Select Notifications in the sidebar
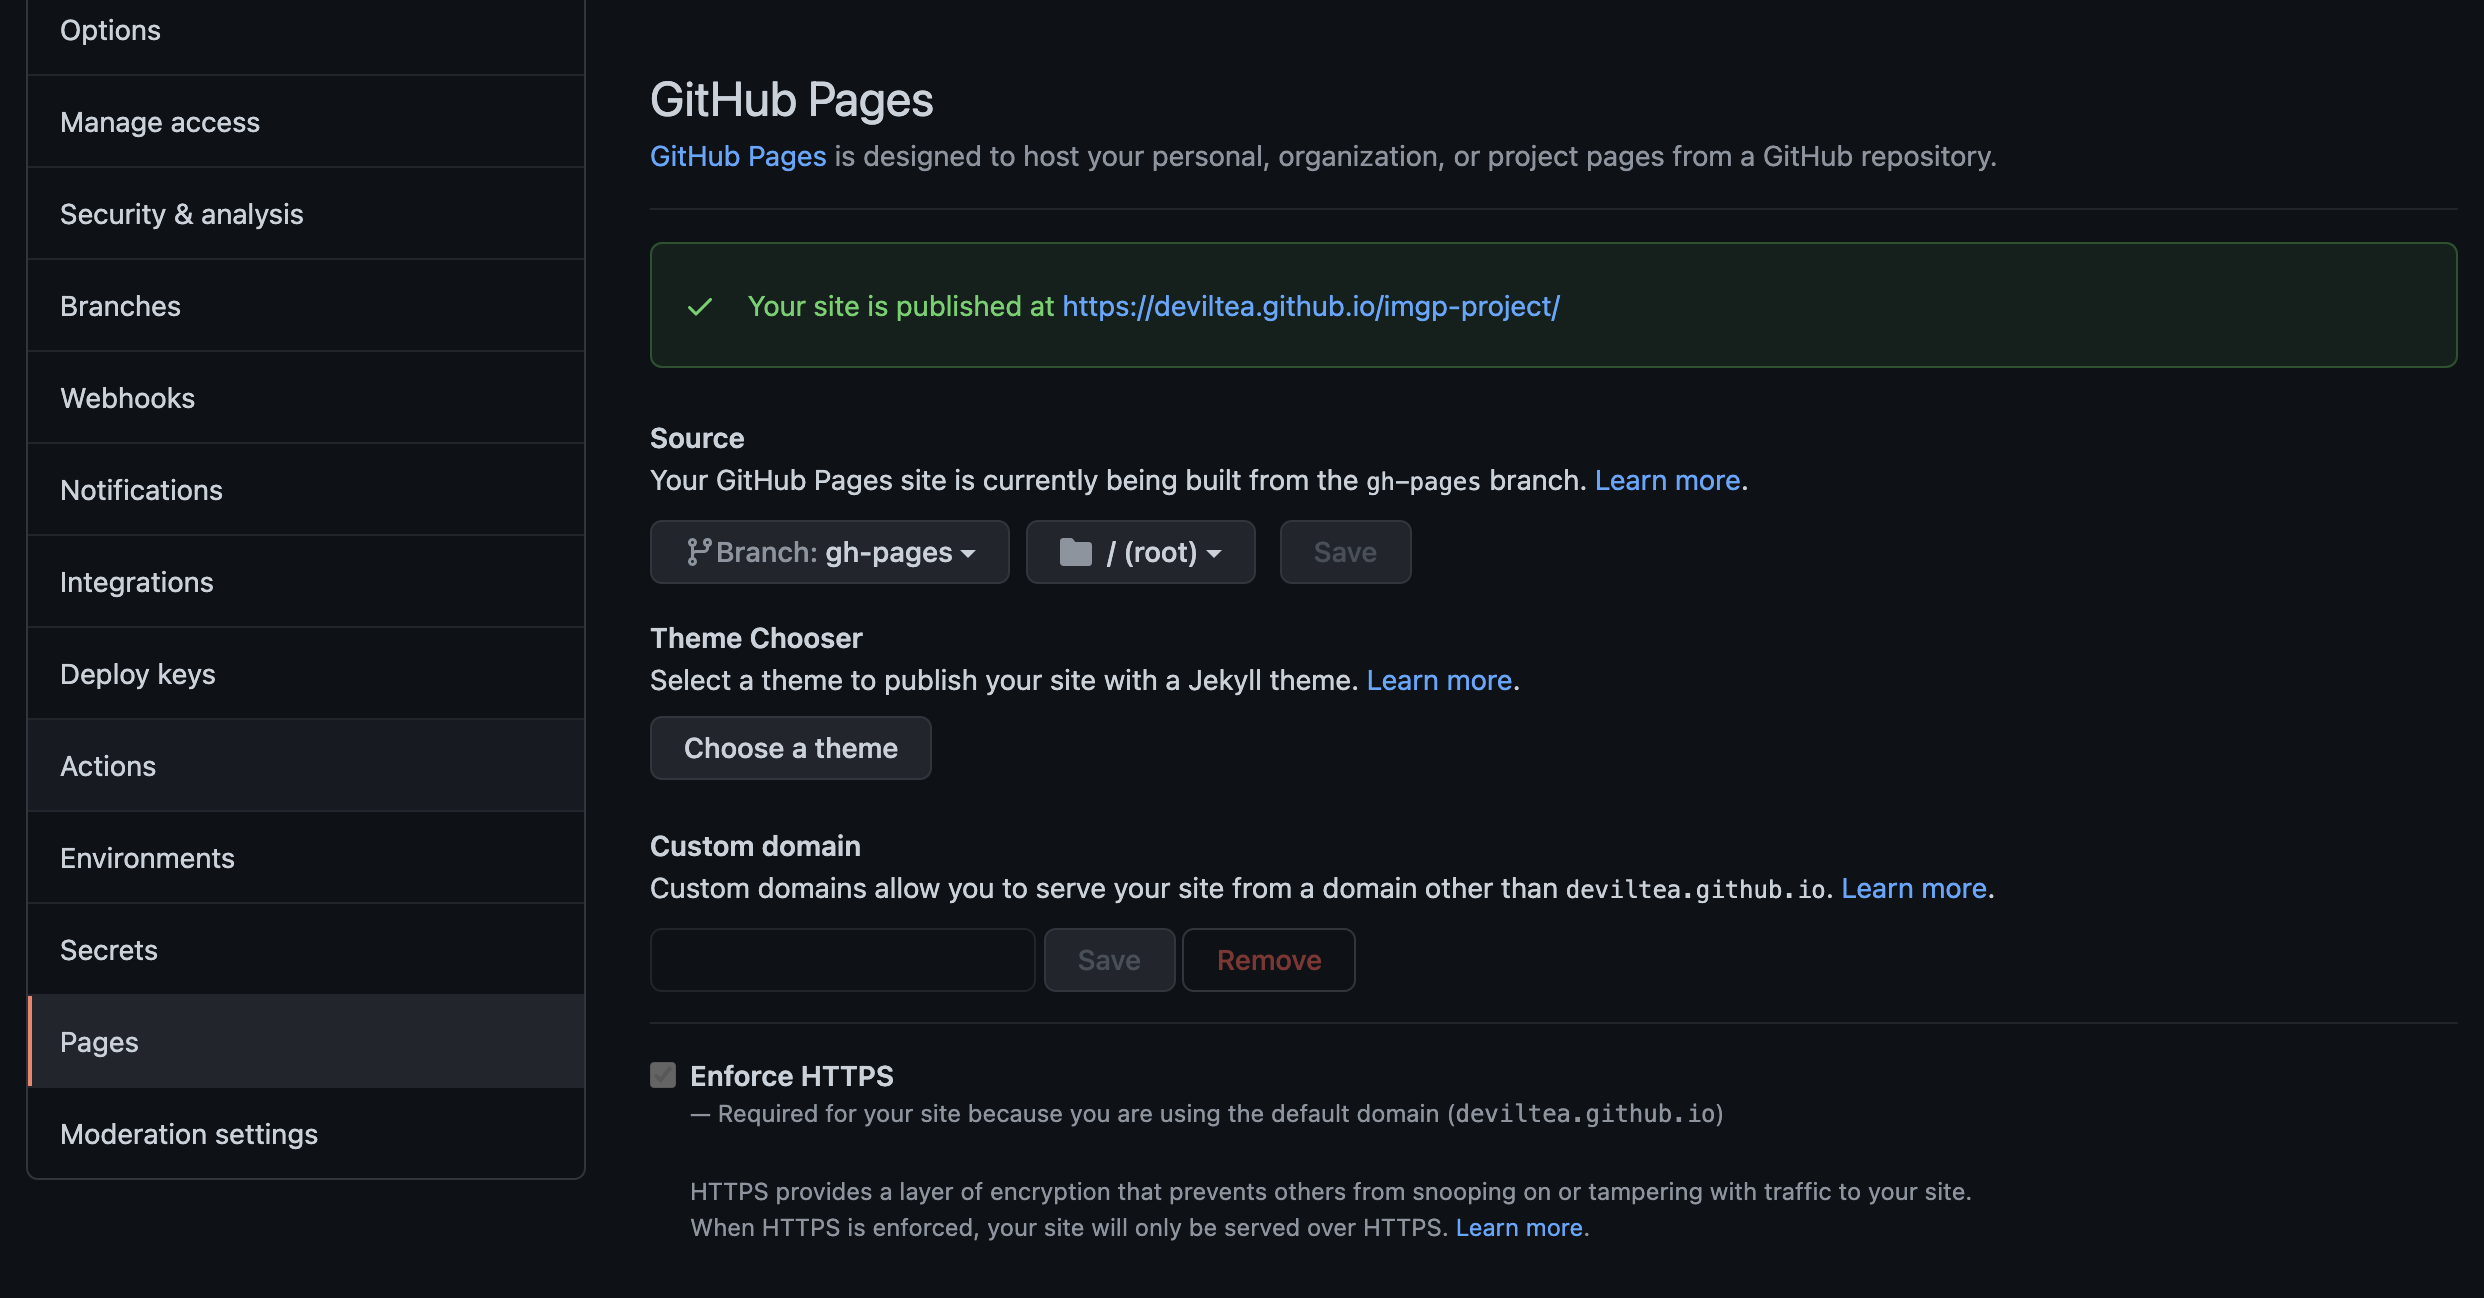Image resolution: width=2484 pixels, height=1298 pixels. 306,490
